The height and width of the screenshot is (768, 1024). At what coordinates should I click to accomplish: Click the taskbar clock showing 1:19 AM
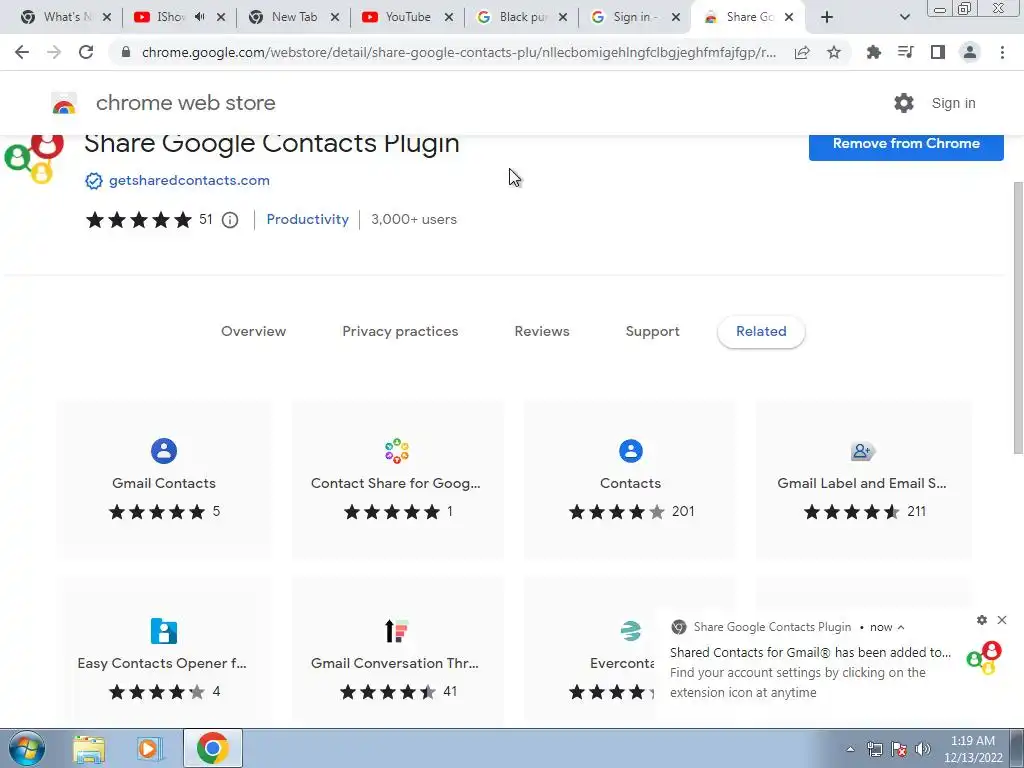[x=973, y=749]
